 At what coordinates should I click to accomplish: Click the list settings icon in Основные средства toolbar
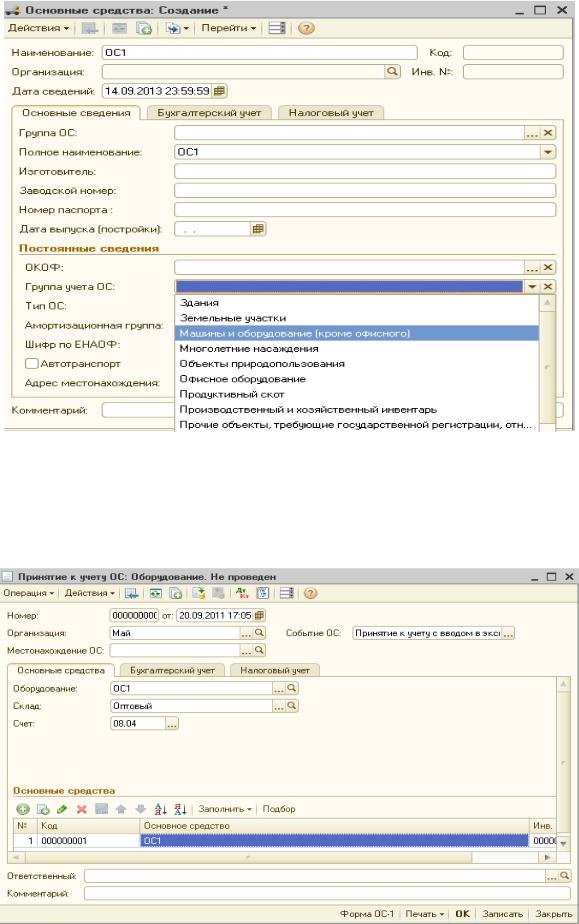pyautogui.click(x=277, y=28)
